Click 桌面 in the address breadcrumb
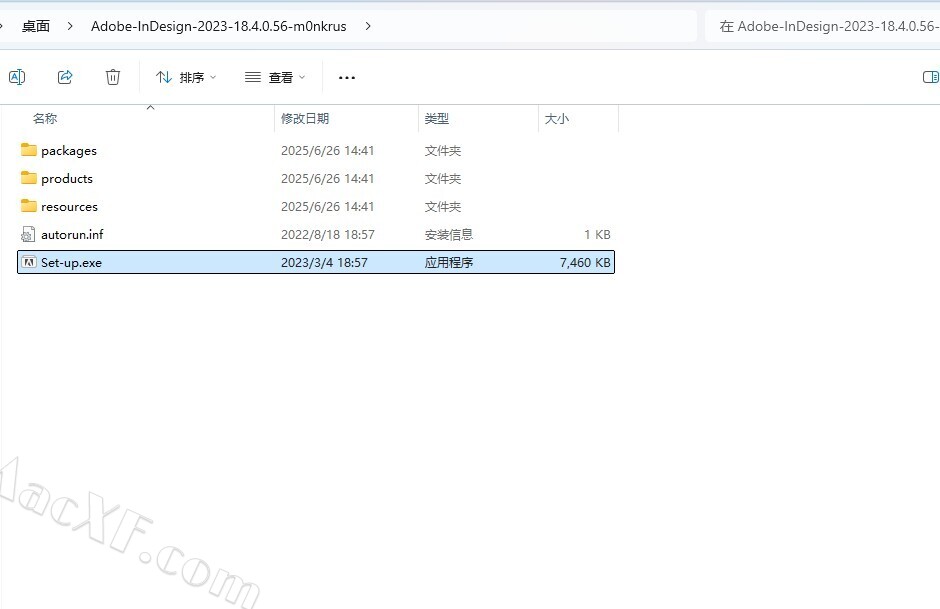The image size is (940, 609). [x=36, y=26]
